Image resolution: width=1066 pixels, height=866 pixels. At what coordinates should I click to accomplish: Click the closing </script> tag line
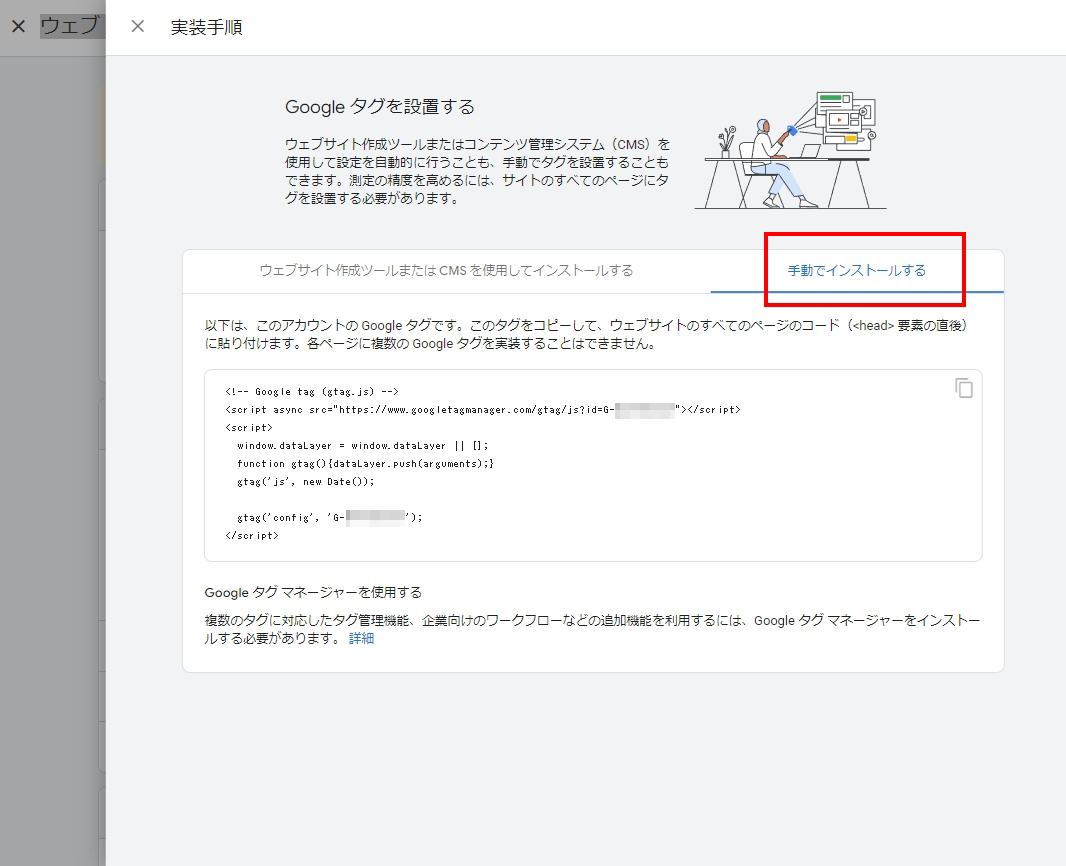252,536
